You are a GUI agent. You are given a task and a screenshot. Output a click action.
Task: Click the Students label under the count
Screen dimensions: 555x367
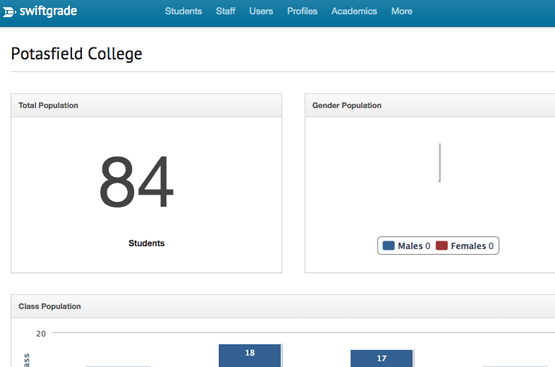(x=147, y=243)
